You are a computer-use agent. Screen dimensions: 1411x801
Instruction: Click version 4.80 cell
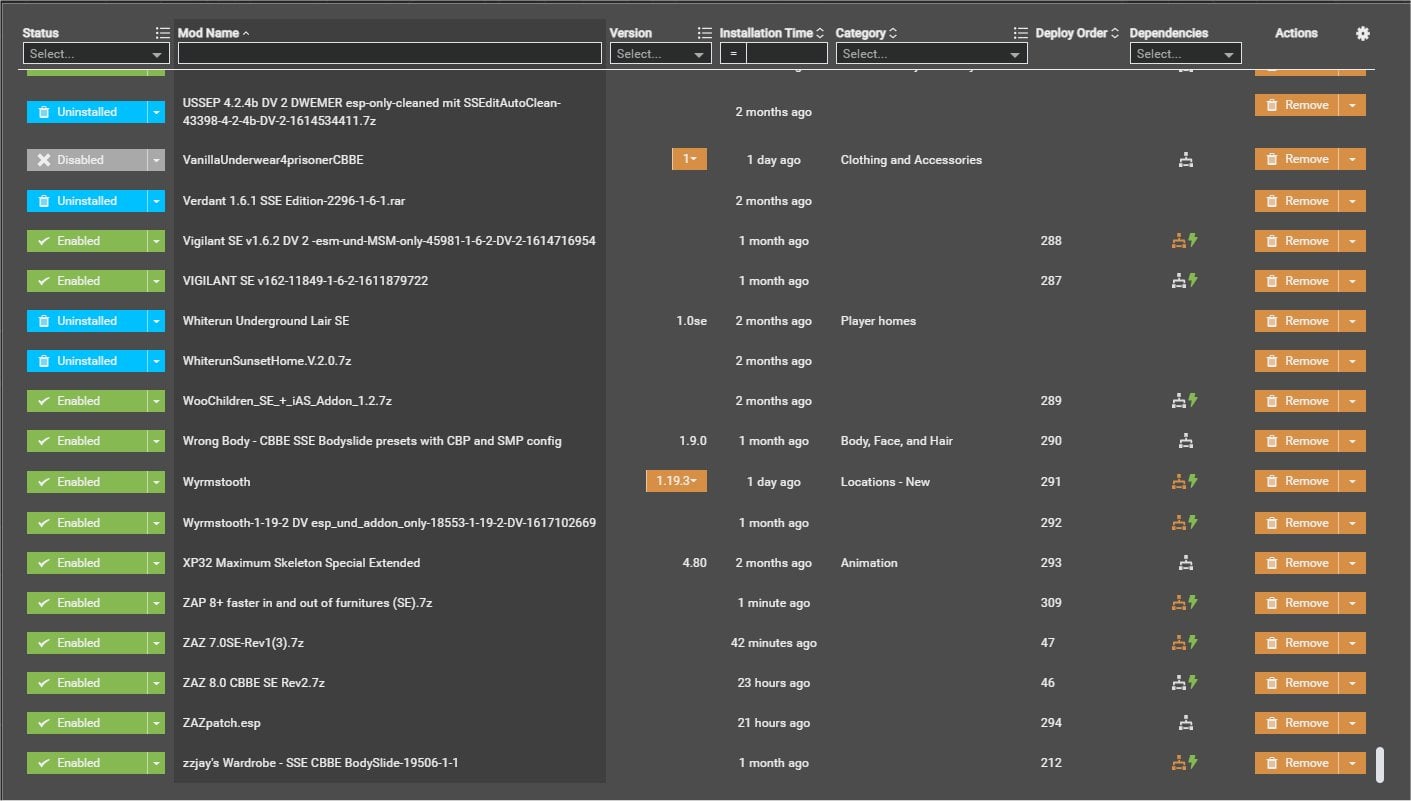pos(695,563)
